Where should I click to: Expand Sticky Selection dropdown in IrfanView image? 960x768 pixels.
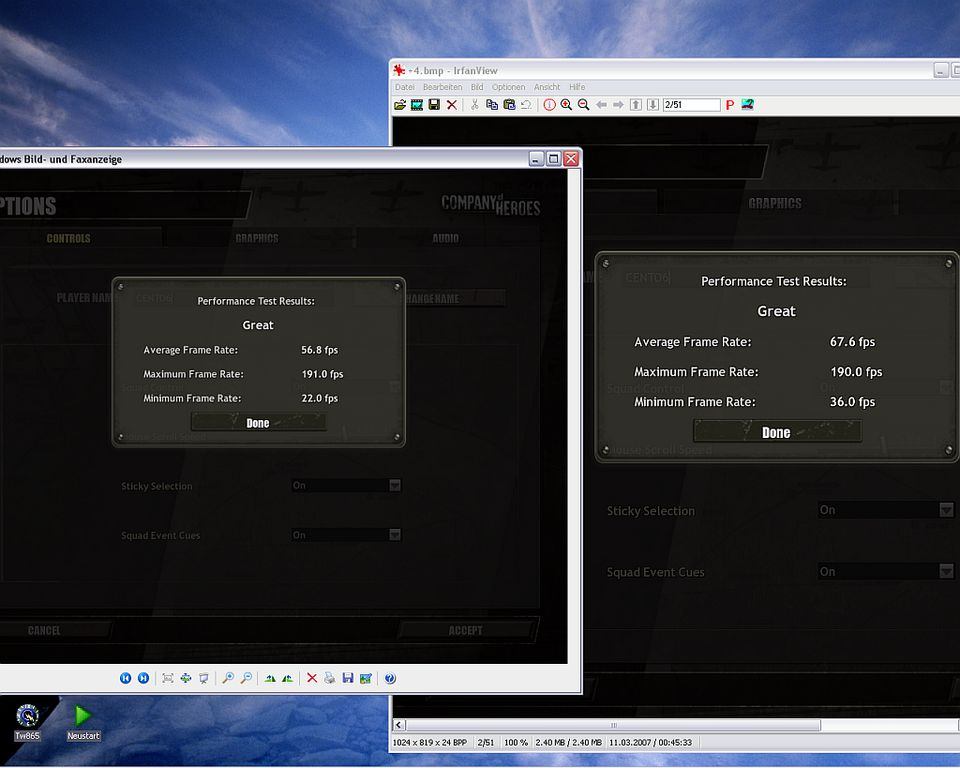point(947,510)
